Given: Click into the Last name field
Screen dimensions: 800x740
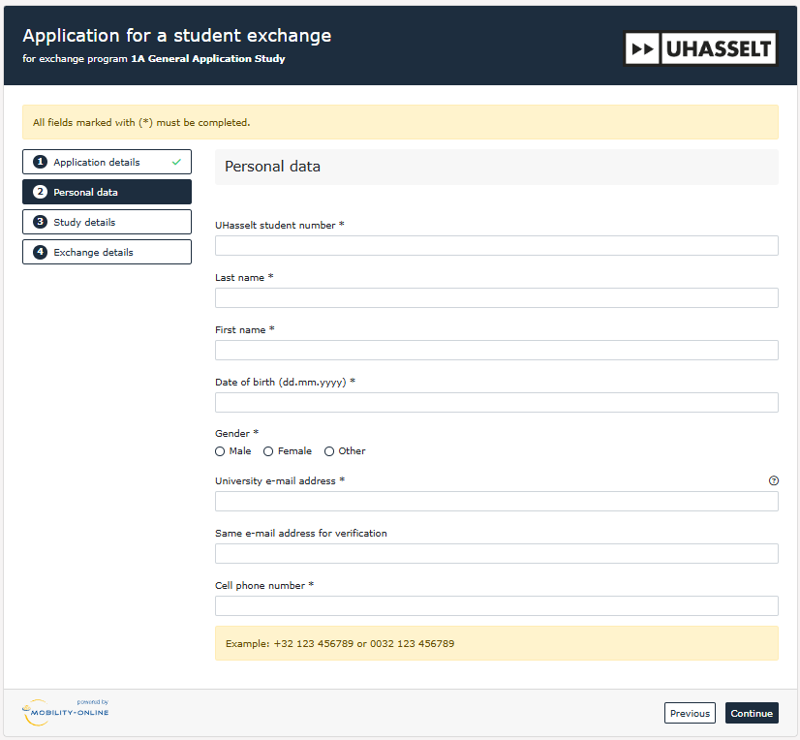Looking at the screenshot, I should [496, 298].
